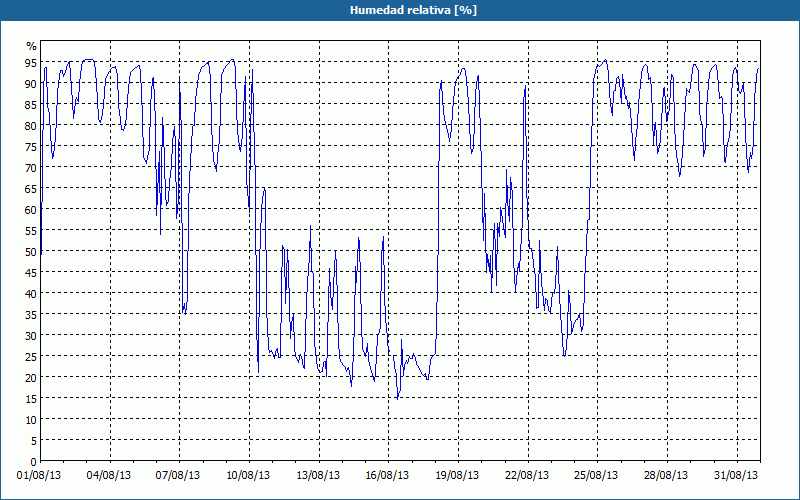Click the 'Humedad relativa [%]' title bar
The image size is (800, 500).
(x=400, y=10)
